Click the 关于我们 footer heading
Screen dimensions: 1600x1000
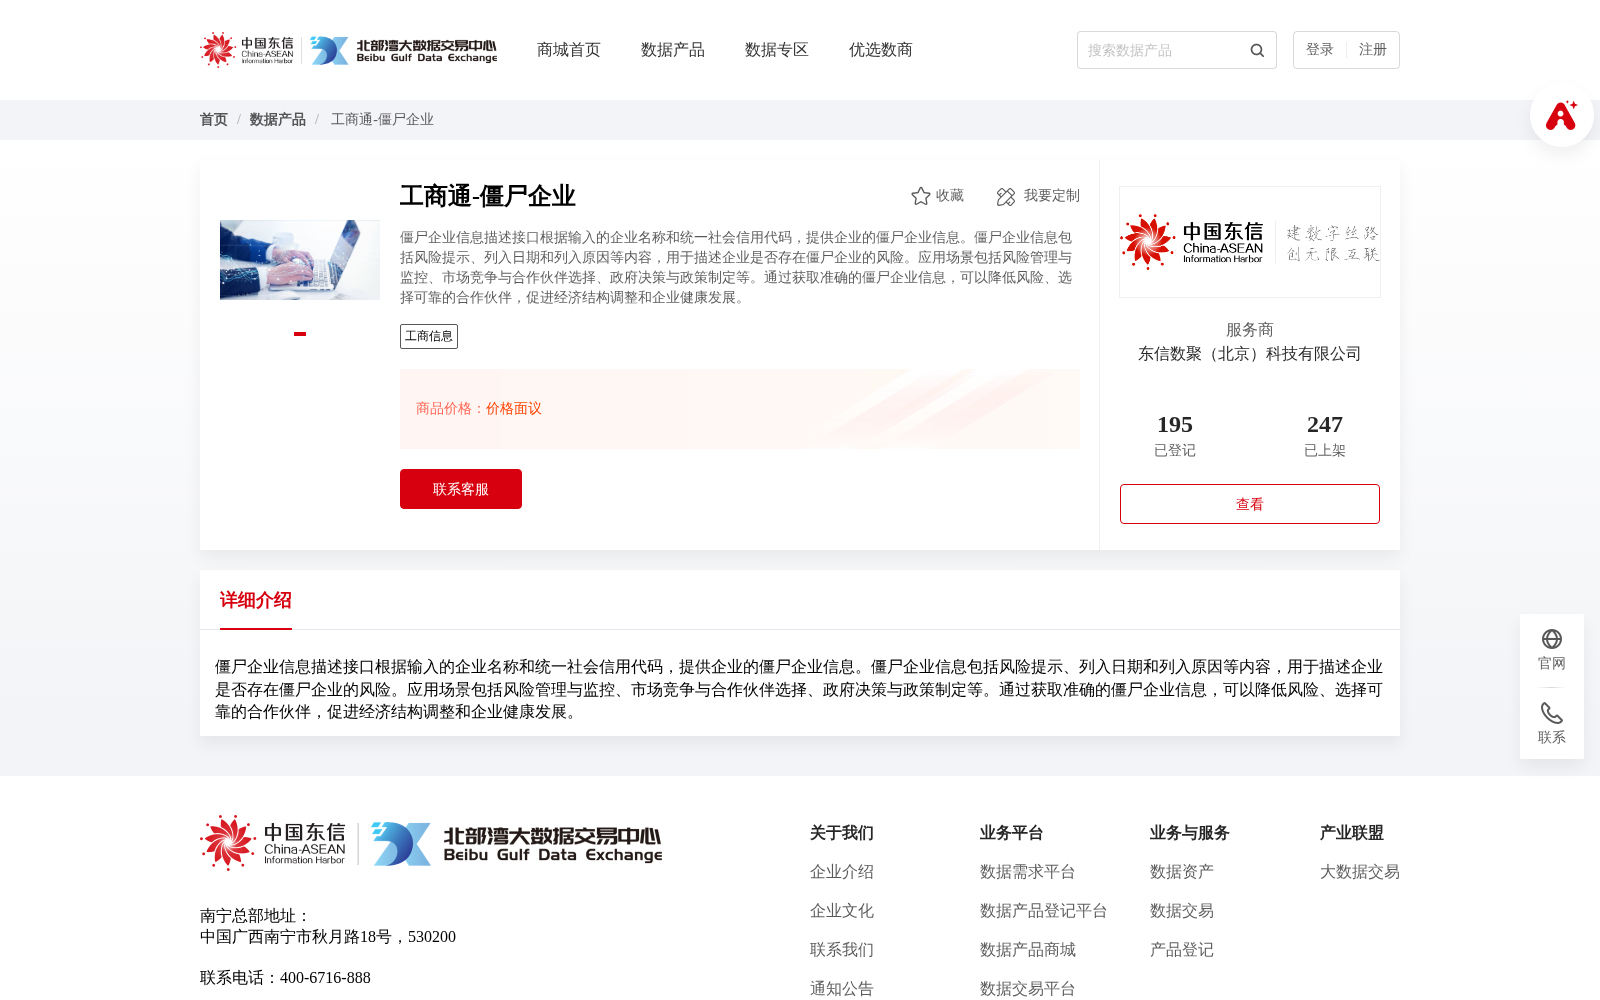click(842, 833)
